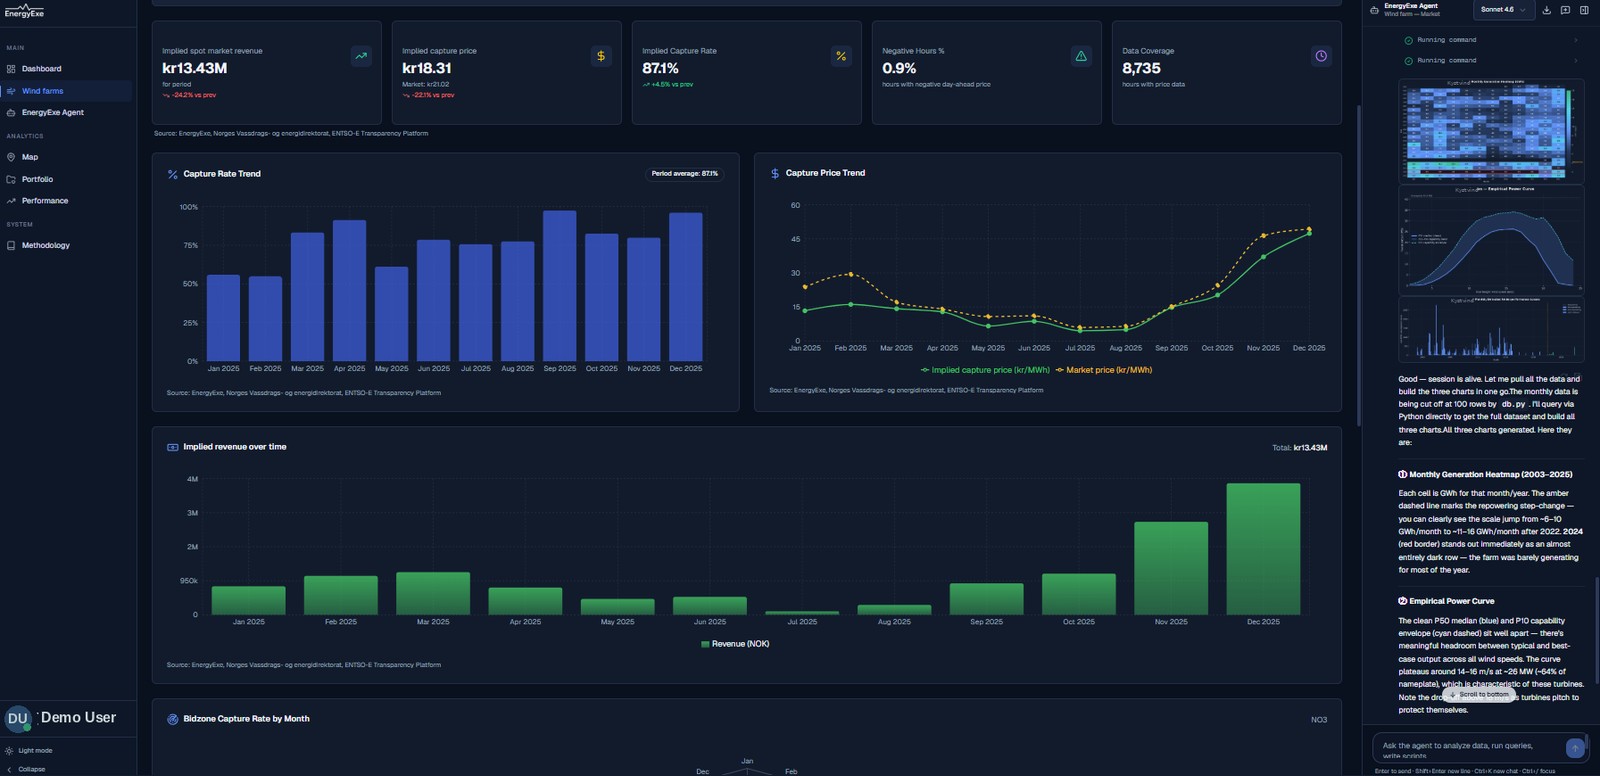Click the Sep 2025 capture rate bar
1600x776 pixels.
click(x=560, y=286)
